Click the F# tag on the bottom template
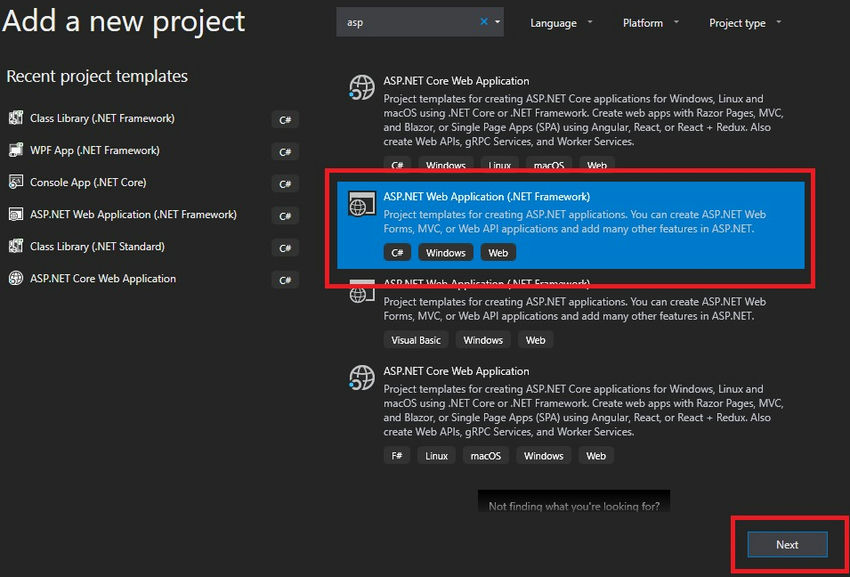 click(396, 455)
